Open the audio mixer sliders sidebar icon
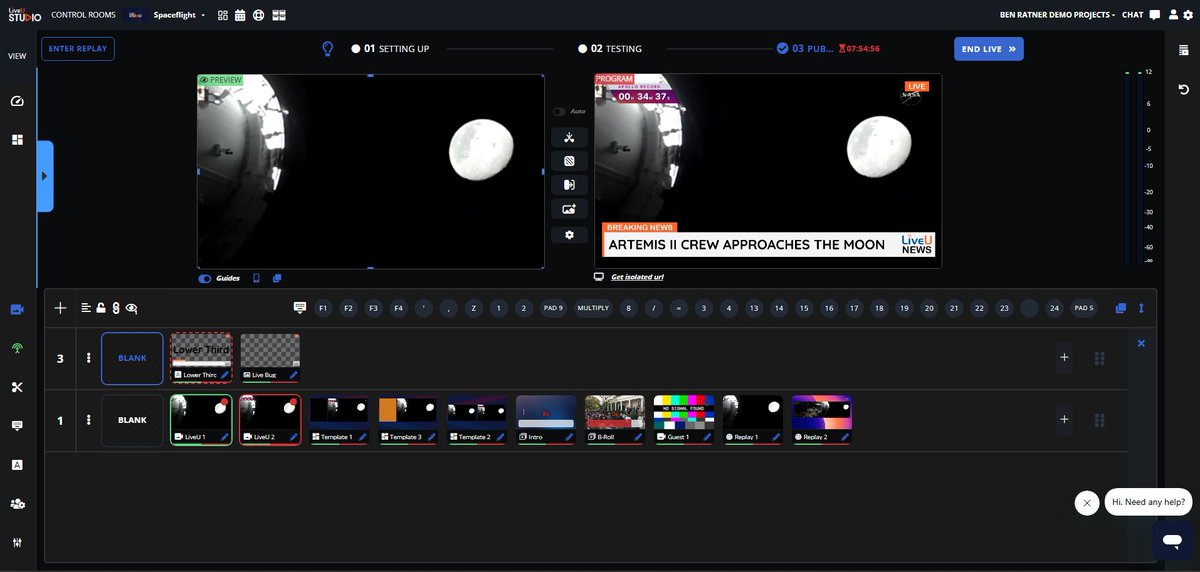Viewport: 1200px width, 572px height. click(x=17, y=542)
